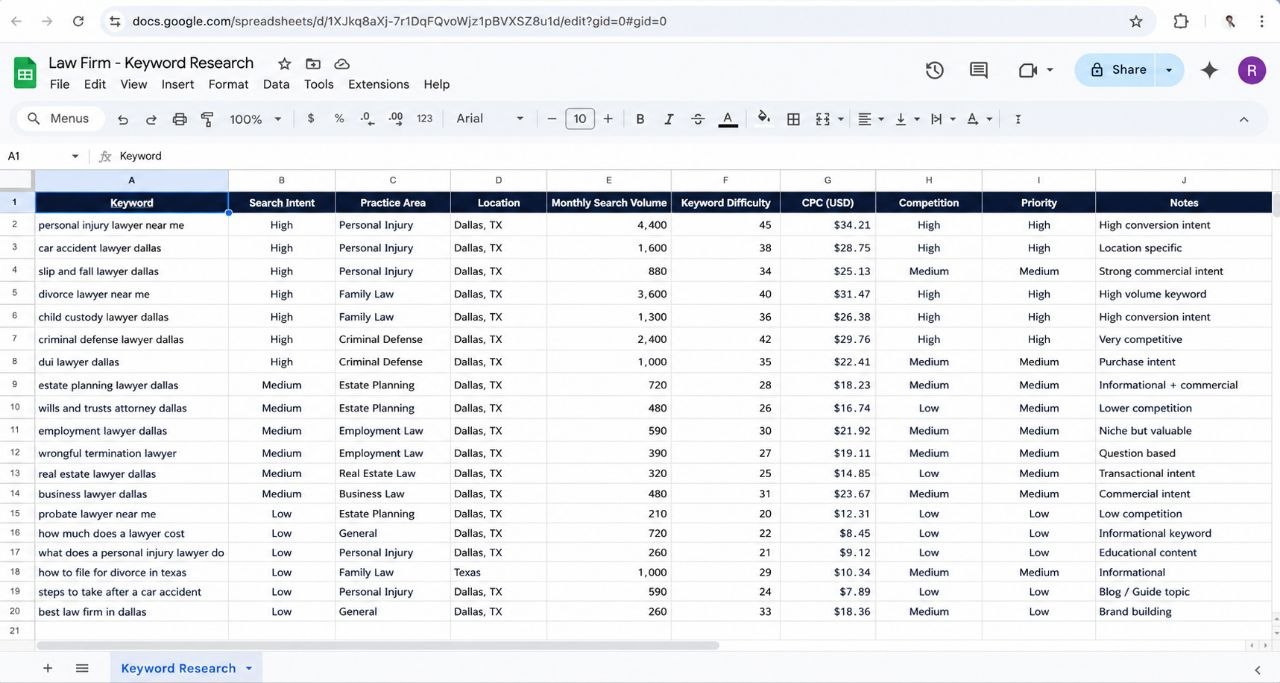Select row 10 header
The height and width of the screenshot is (683, 1280).
[15, 407]
